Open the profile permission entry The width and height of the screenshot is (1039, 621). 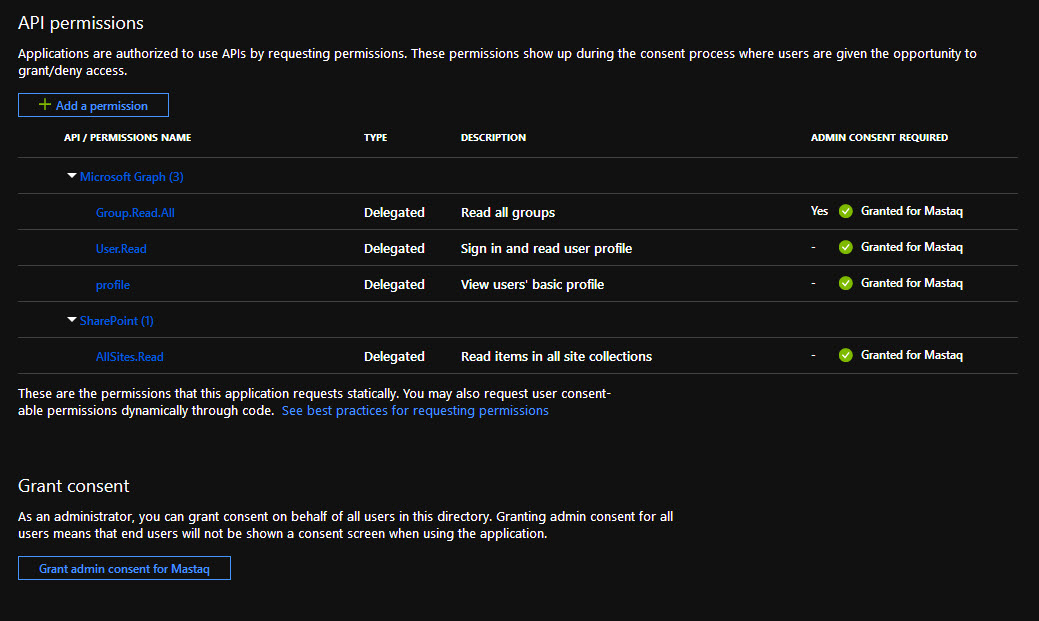(x=113, y=285)
